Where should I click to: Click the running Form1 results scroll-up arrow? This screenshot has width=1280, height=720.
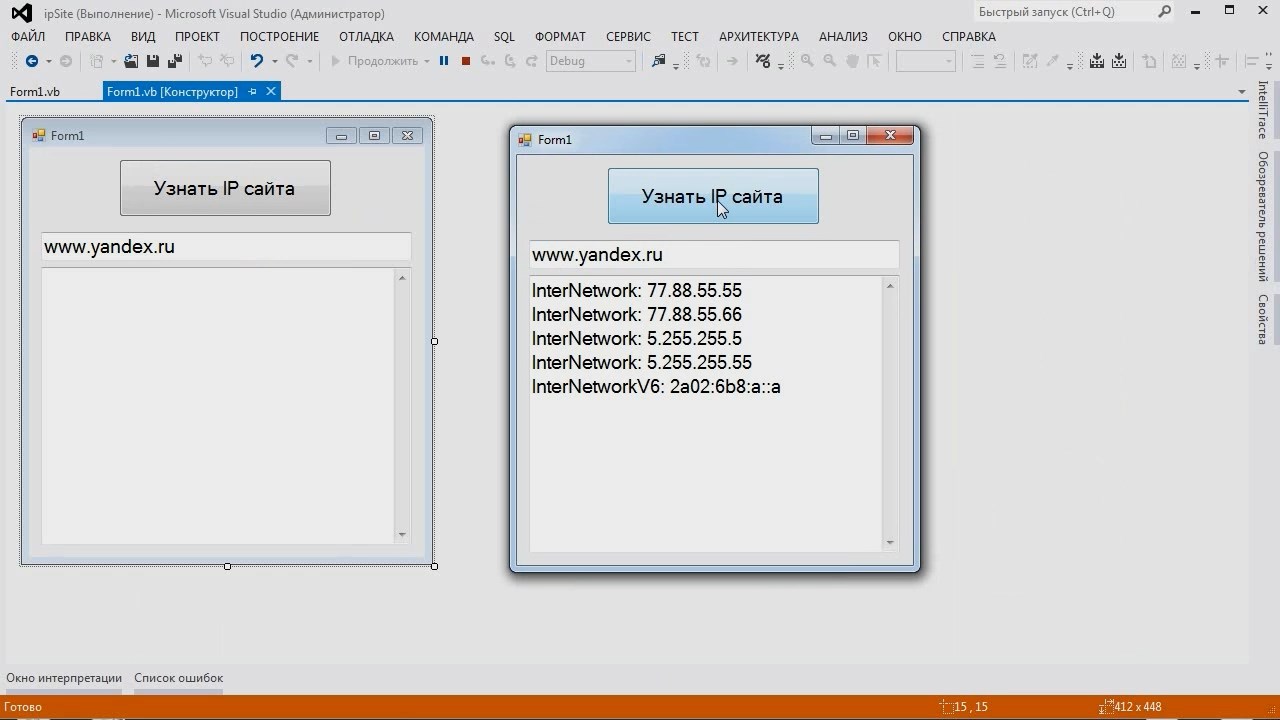890,286
